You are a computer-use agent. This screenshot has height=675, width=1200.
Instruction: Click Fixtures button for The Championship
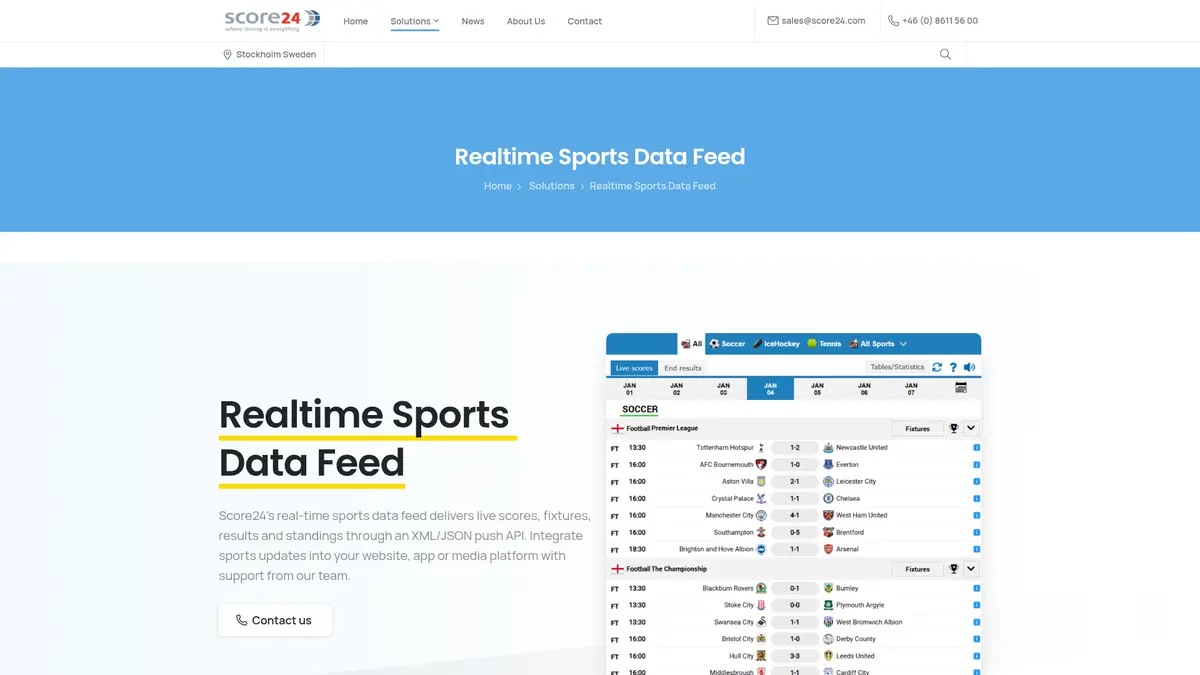pos(917,569)
